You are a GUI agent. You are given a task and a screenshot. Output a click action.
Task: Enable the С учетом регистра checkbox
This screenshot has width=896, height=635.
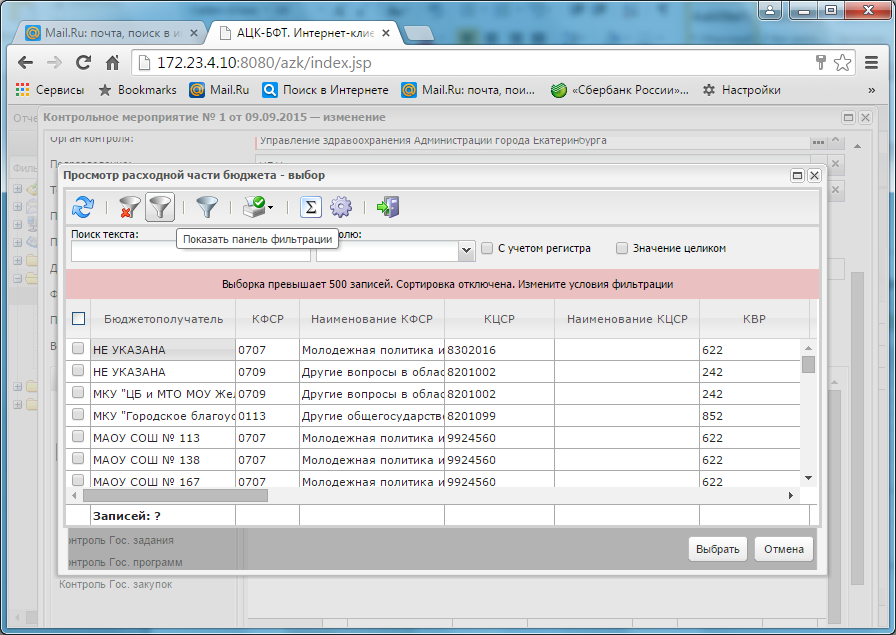pos(487,248)
